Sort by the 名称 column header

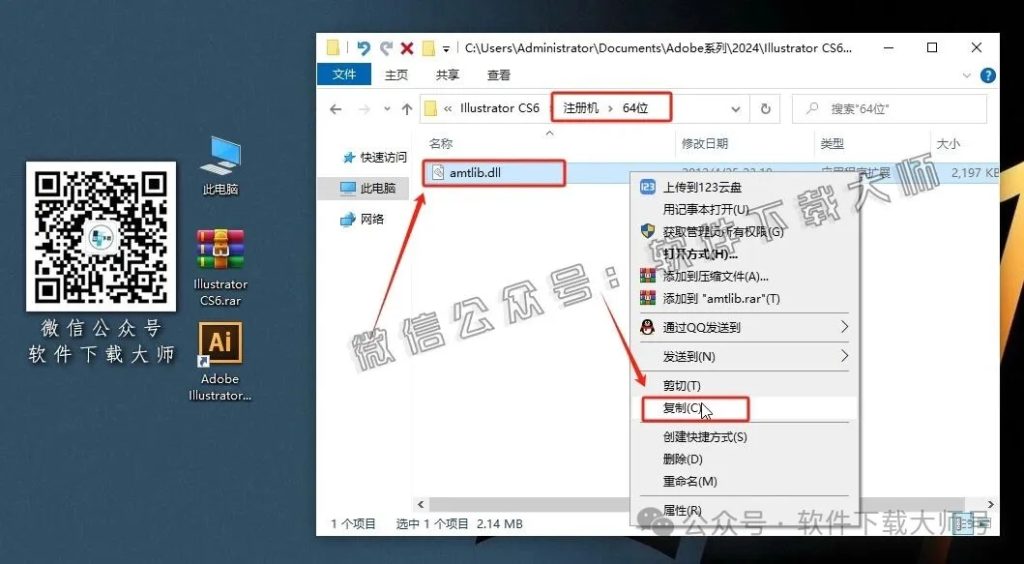441,144
